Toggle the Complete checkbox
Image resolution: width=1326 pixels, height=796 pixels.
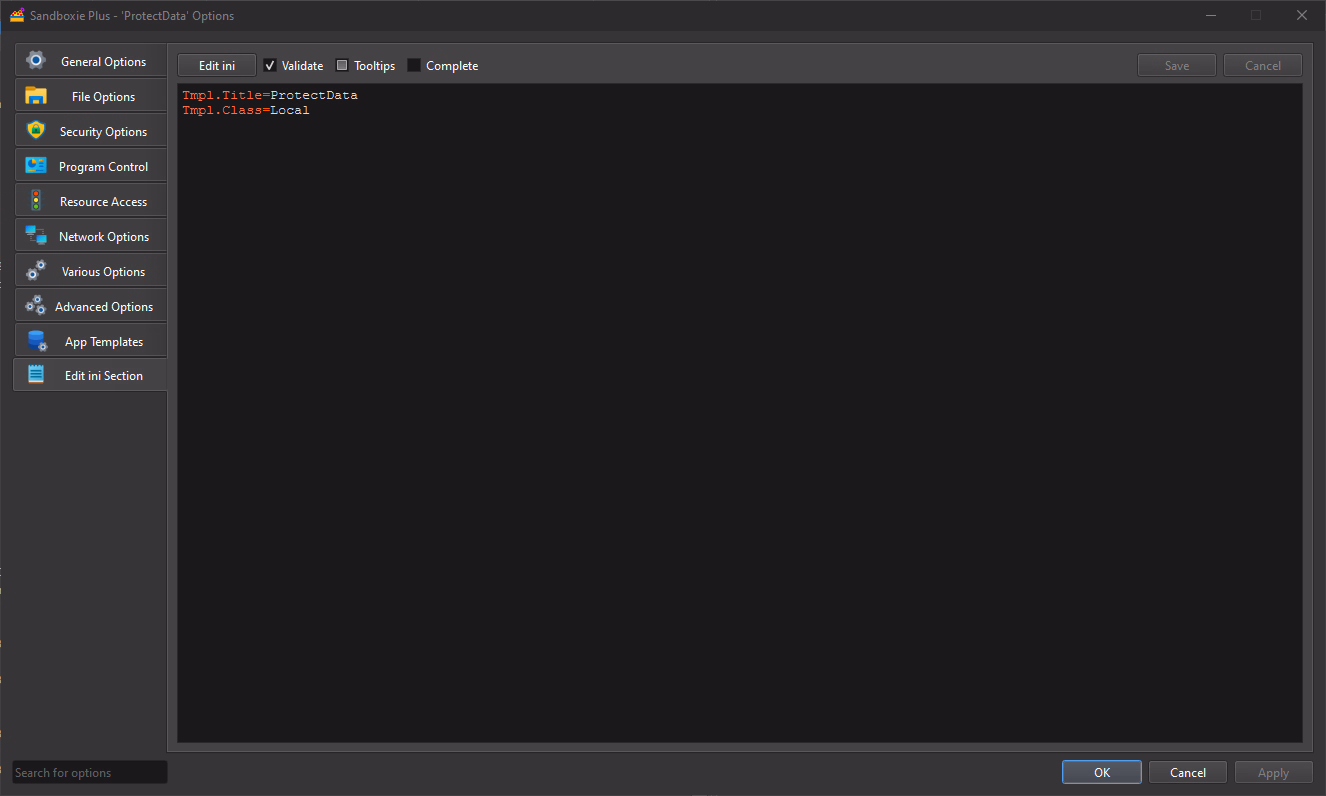pos(414,66)
